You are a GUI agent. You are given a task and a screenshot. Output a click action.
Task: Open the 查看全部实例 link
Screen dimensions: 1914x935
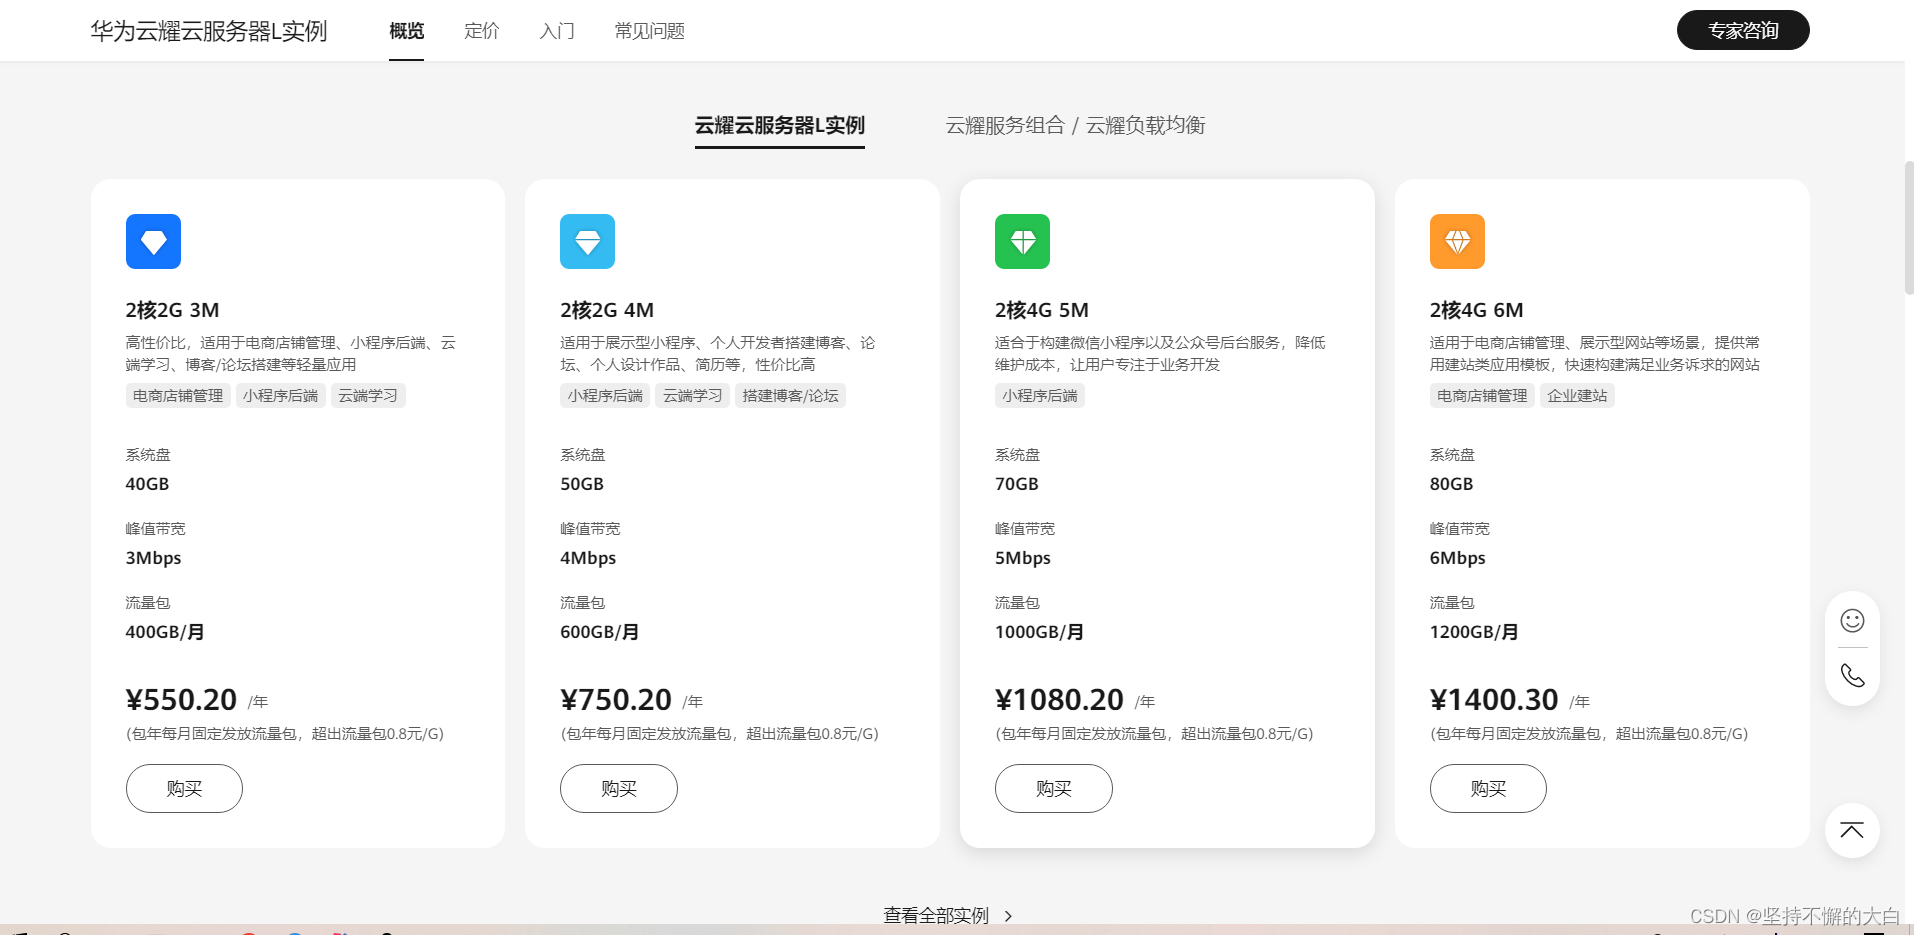pos(936,915)
